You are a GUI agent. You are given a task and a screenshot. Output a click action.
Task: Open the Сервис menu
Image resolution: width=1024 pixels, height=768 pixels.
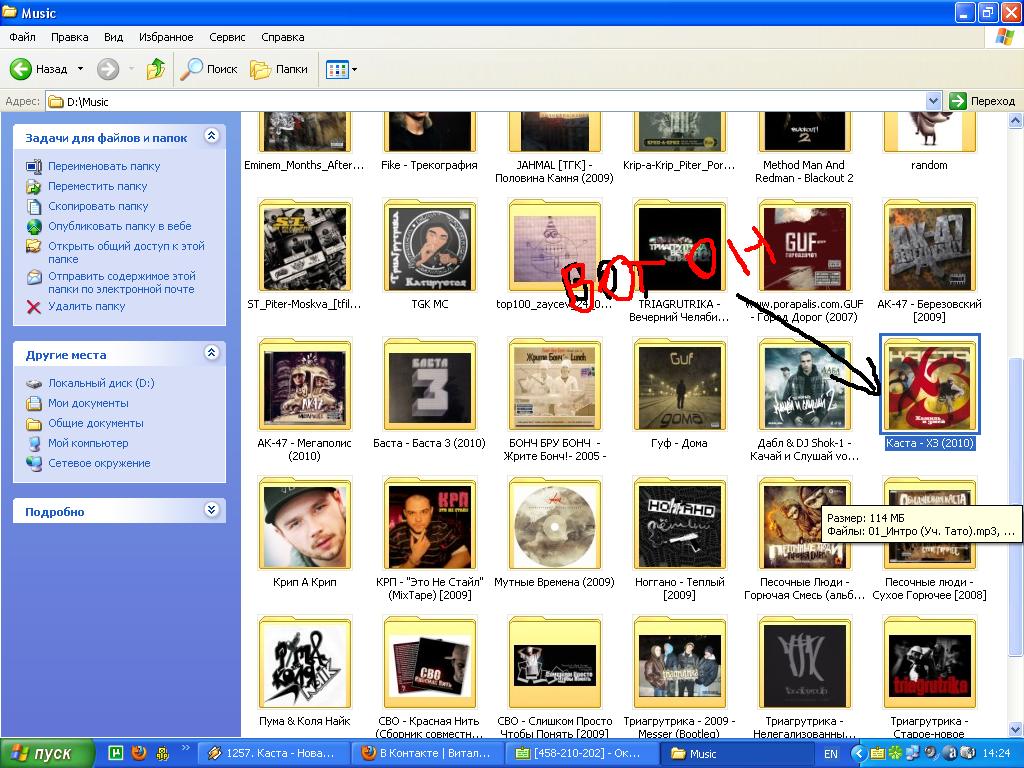coord(227,37)
